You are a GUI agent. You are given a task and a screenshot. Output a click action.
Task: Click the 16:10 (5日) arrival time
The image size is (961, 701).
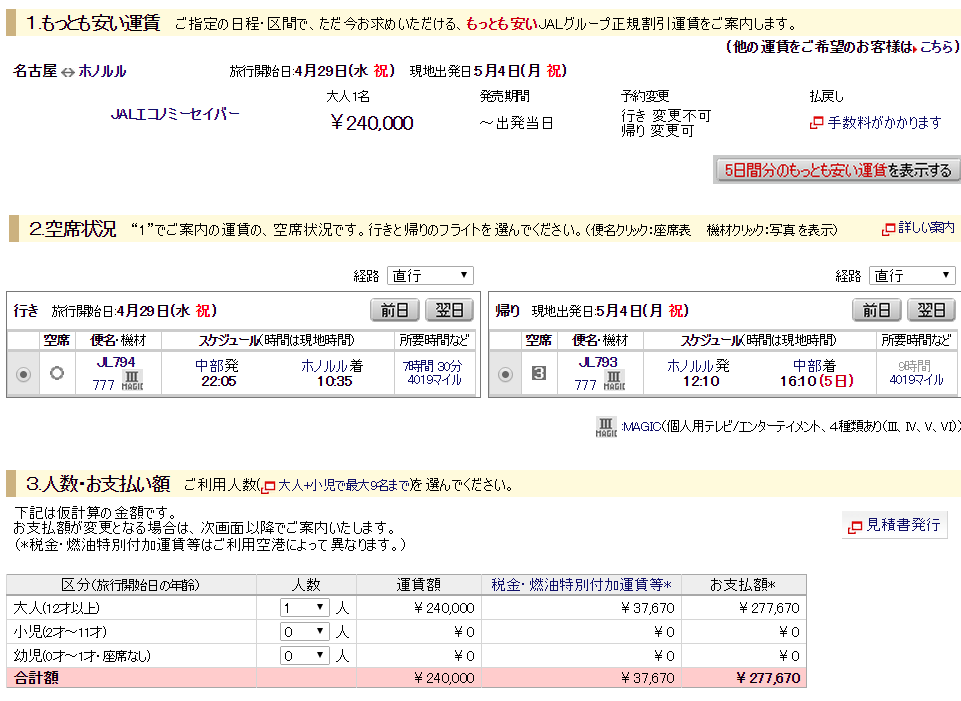click(817, 381)
